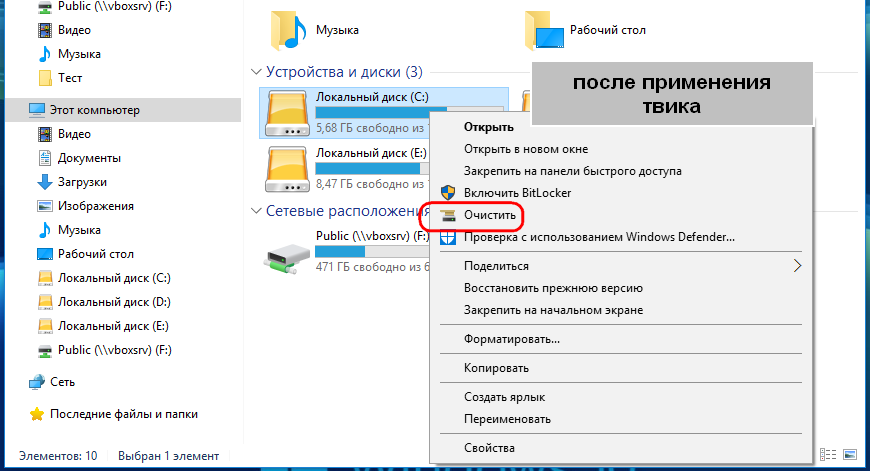Click Восстановить прежнюю версию
Viewport: 870px width, 471px height.
[x=553, y=288]
